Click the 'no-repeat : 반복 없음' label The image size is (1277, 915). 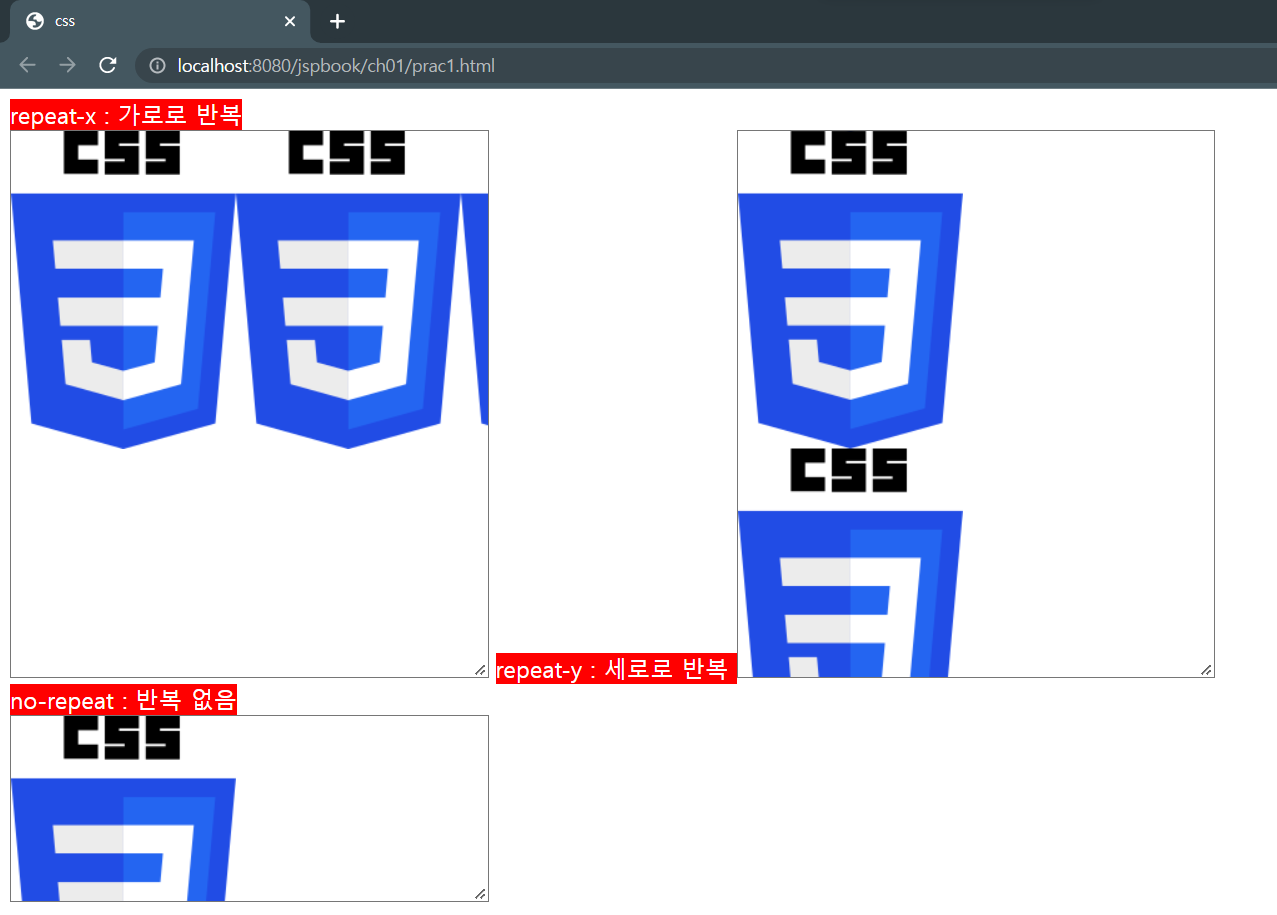[123, 700]
